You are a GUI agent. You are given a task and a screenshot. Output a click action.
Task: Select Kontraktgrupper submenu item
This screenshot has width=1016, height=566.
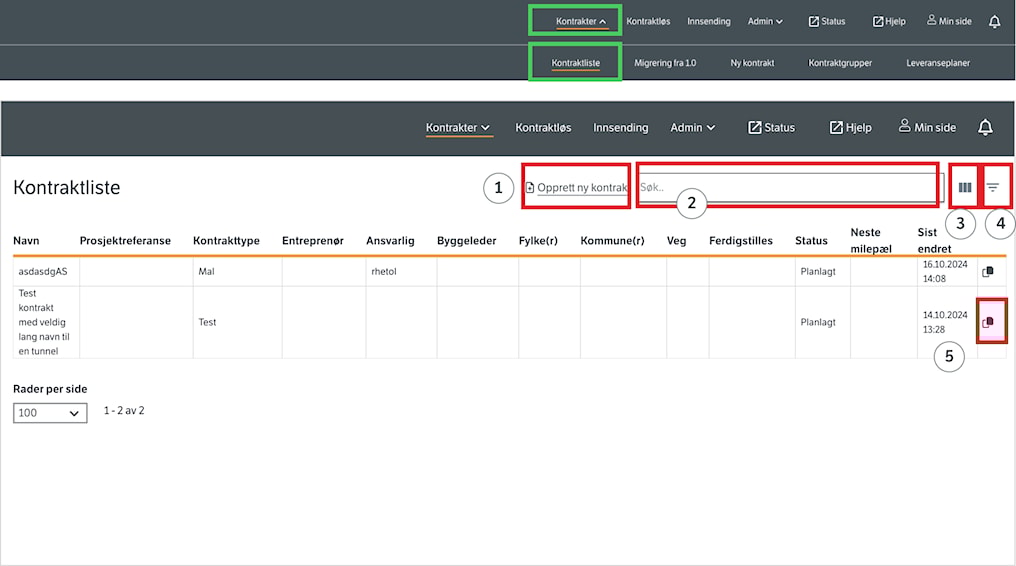840,63
